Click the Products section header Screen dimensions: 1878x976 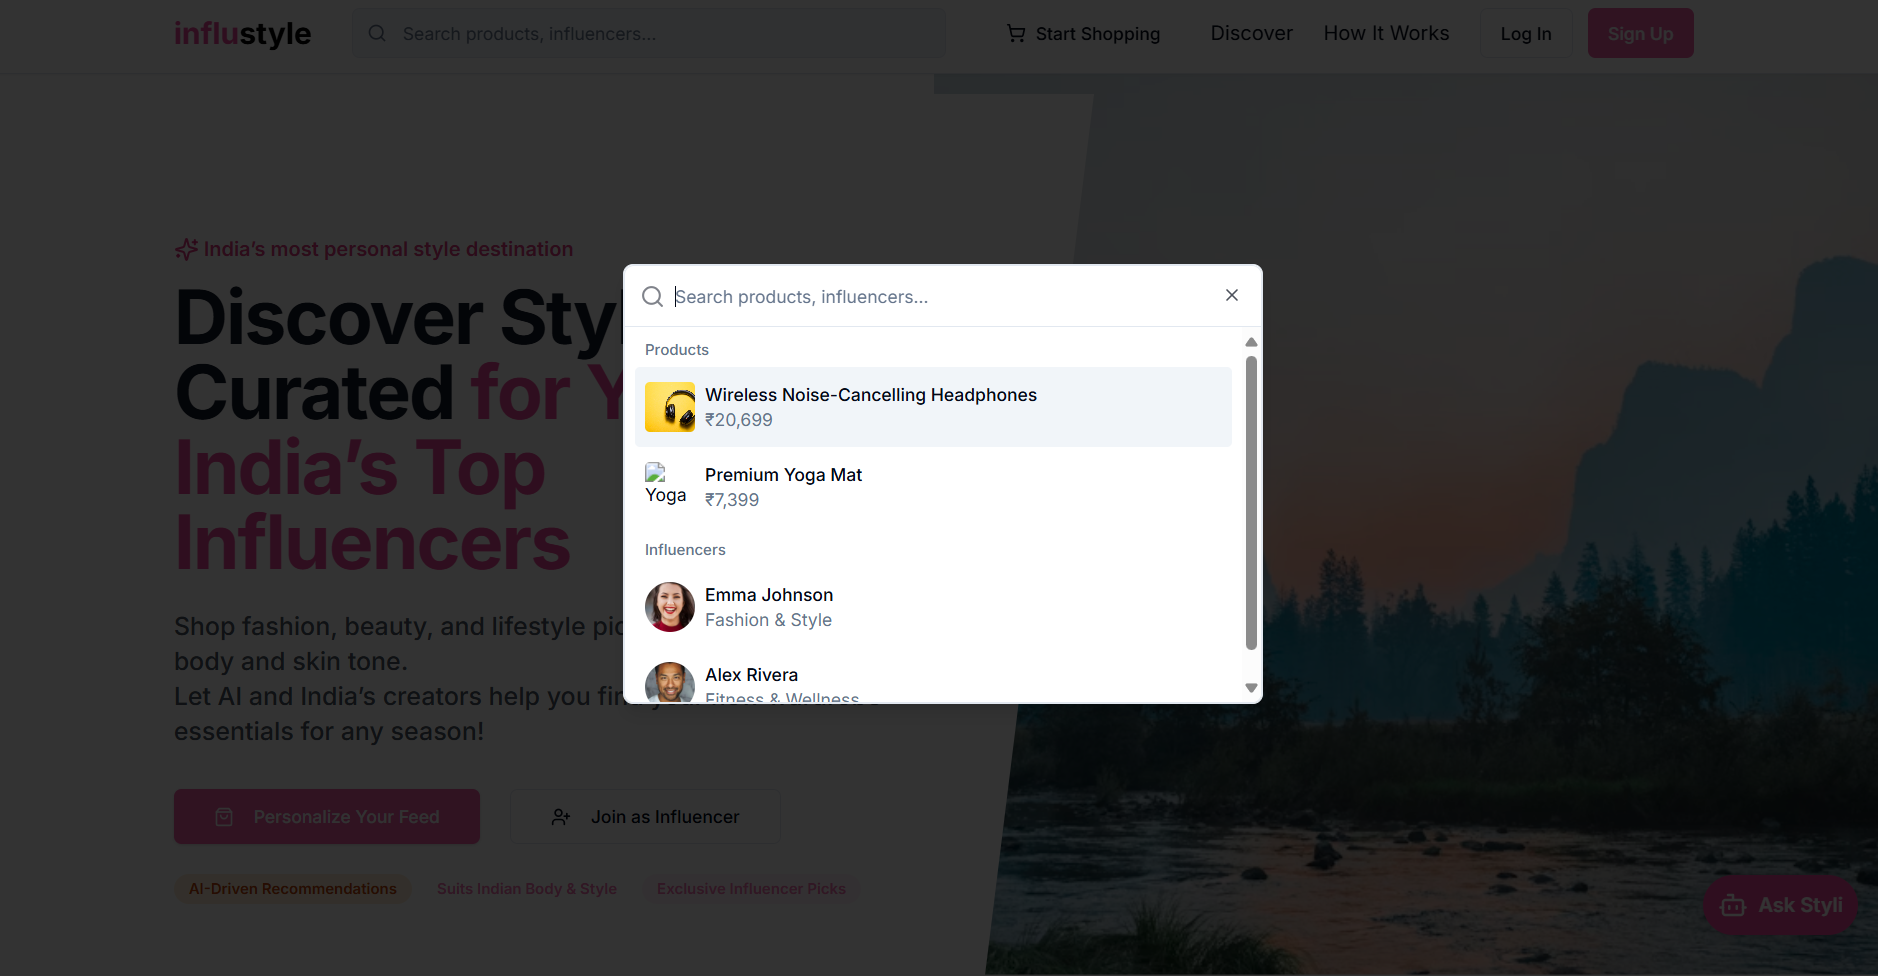click(x=677, y=350)
